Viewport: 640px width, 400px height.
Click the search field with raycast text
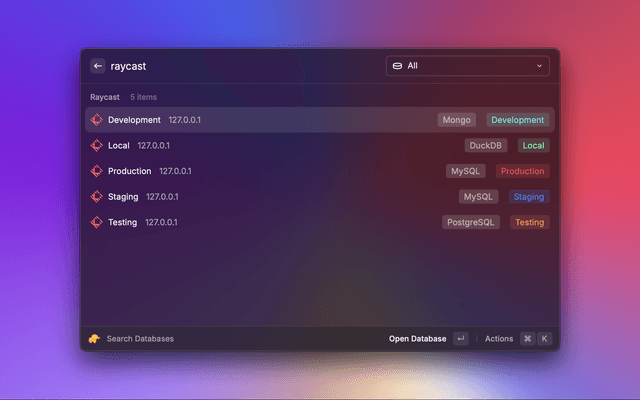[x=240, y=66]
